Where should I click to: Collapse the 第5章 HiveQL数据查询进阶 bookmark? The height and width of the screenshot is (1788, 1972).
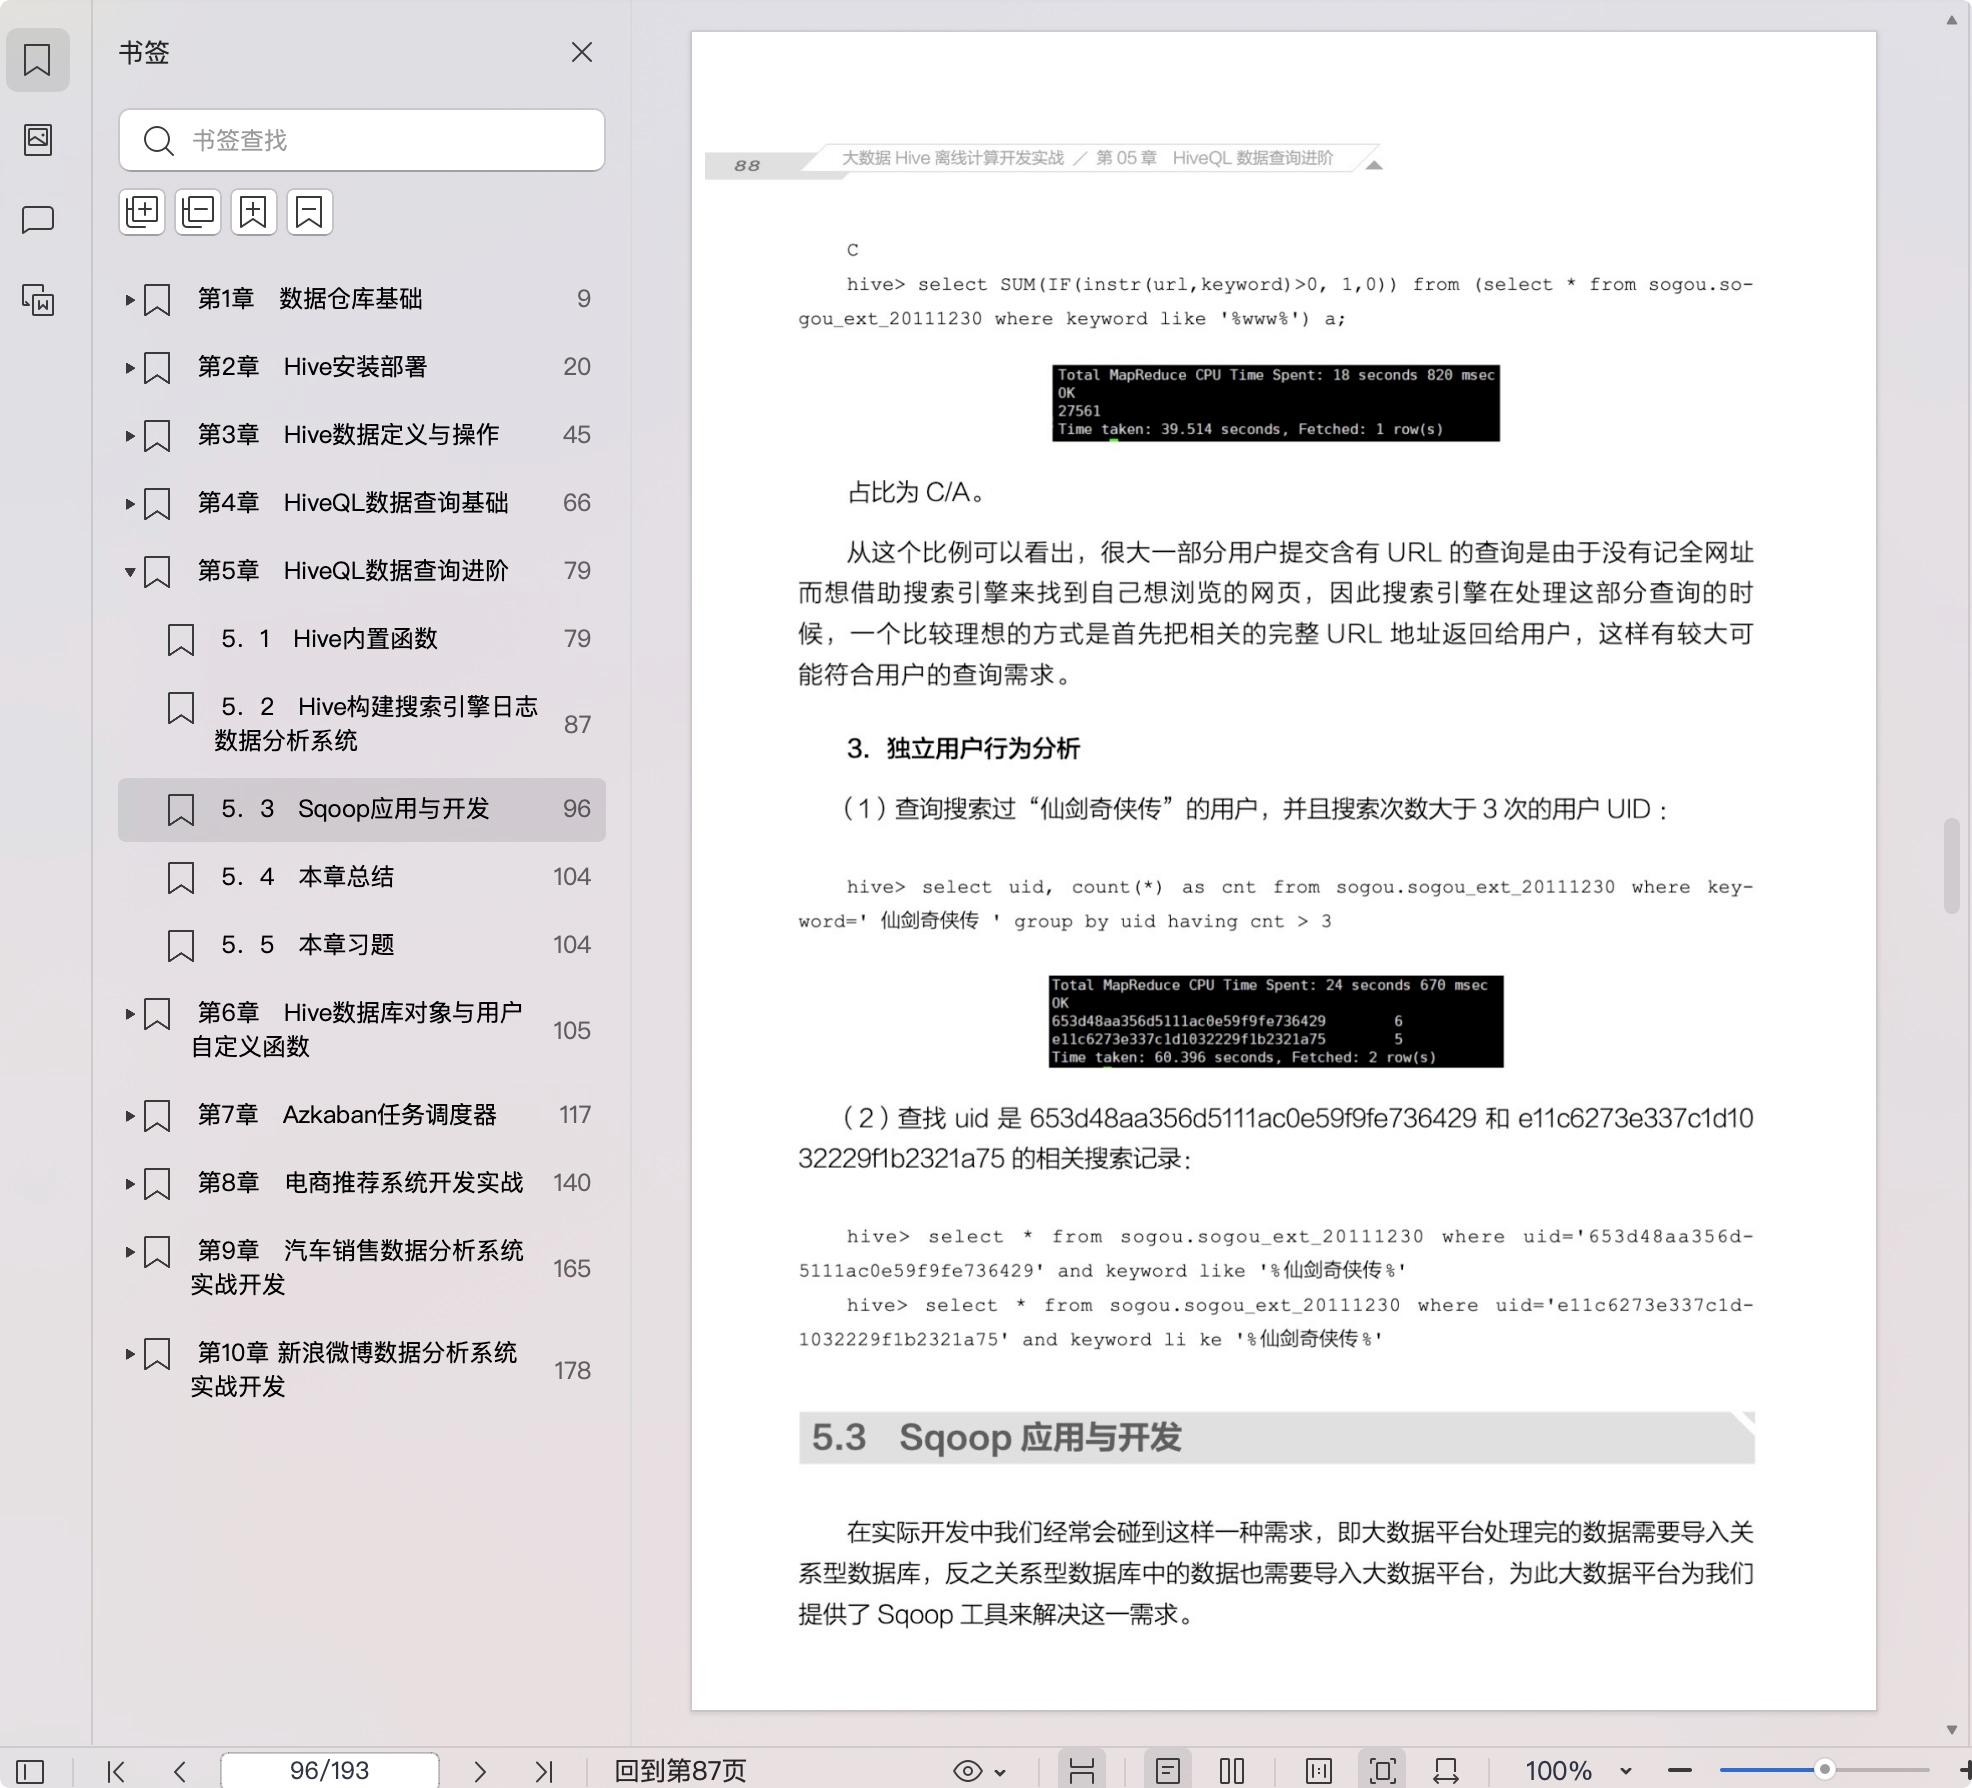(x=129, y=571)
